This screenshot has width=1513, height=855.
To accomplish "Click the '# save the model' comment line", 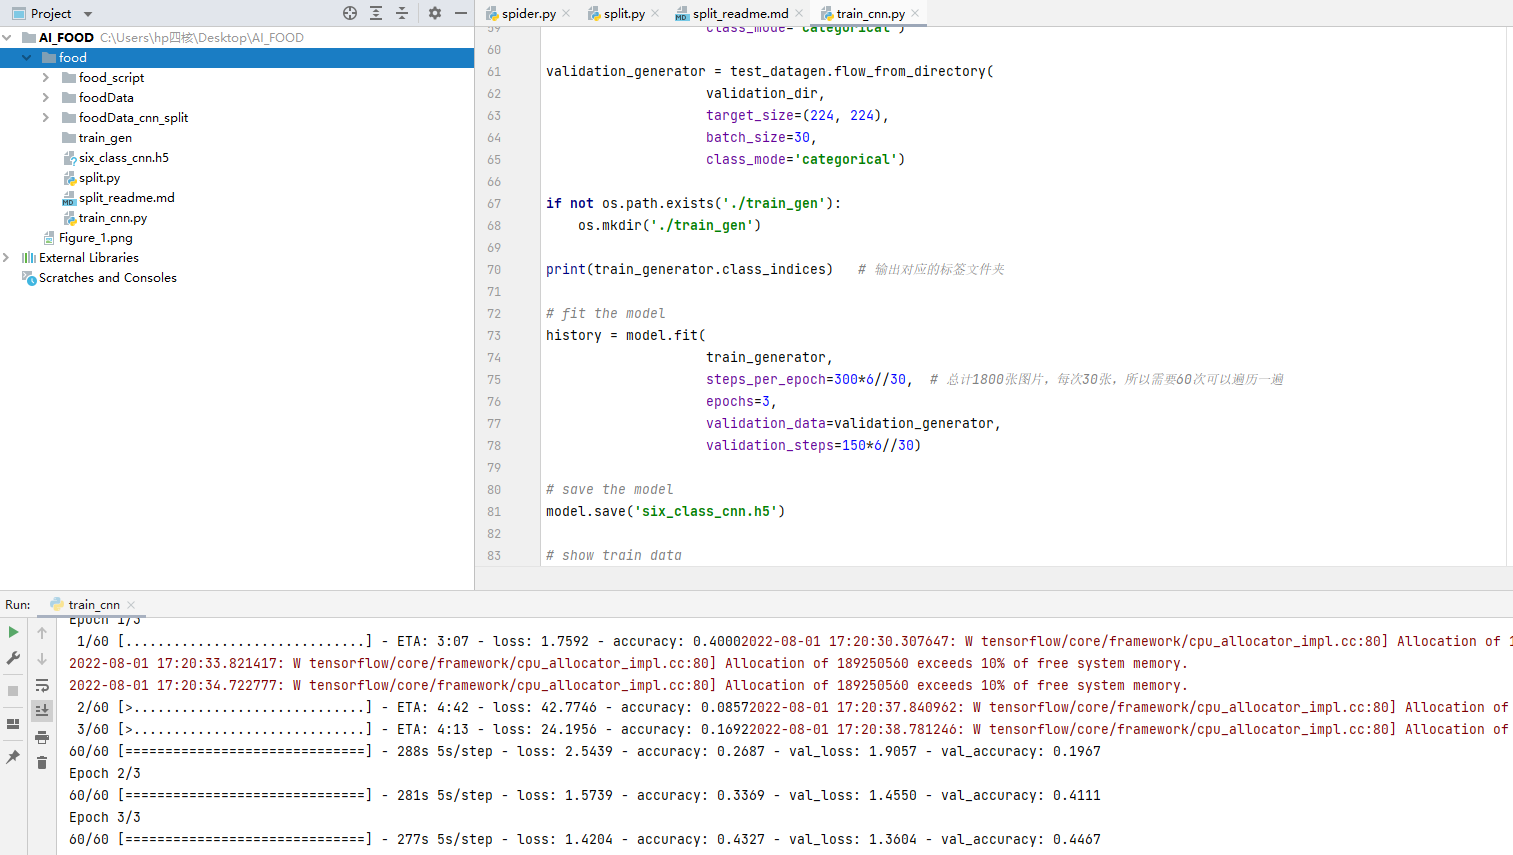I will (x=609, y=489).
